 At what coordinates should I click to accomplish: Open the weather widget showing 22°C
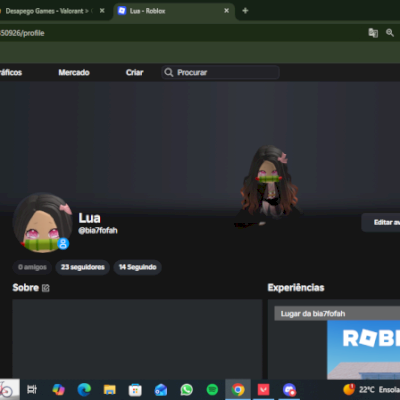[371, 389]
